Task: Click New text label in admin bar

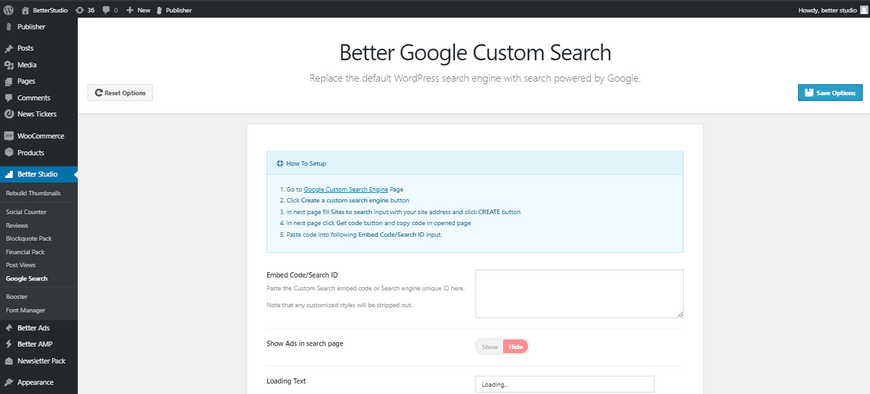Action: pyautogui.click(x=144, y=10)
